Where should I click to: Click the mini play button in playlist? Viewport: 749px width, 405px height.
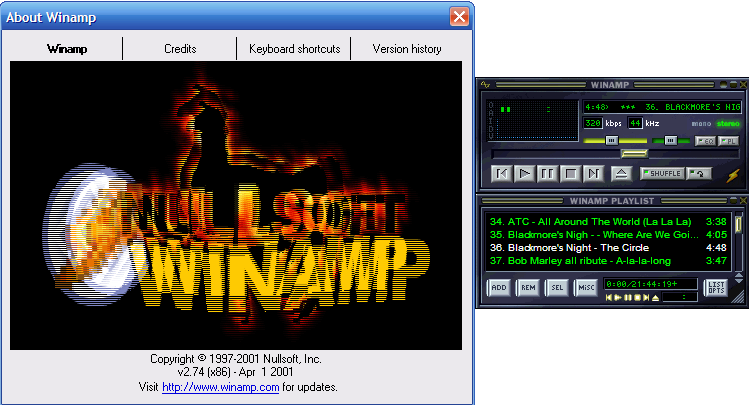[618, 298]
